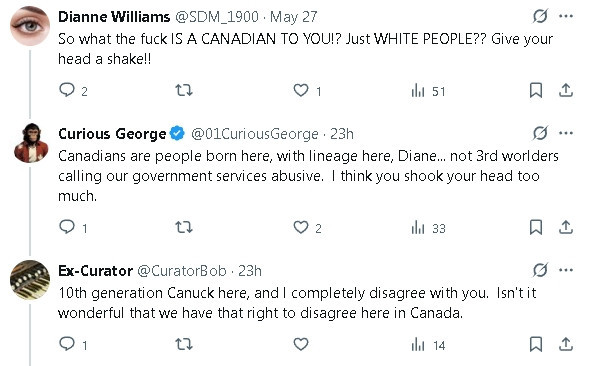Open Dianne Williams' profile name link
Viewport: 589px width, 366px height.
pos(114,17)
